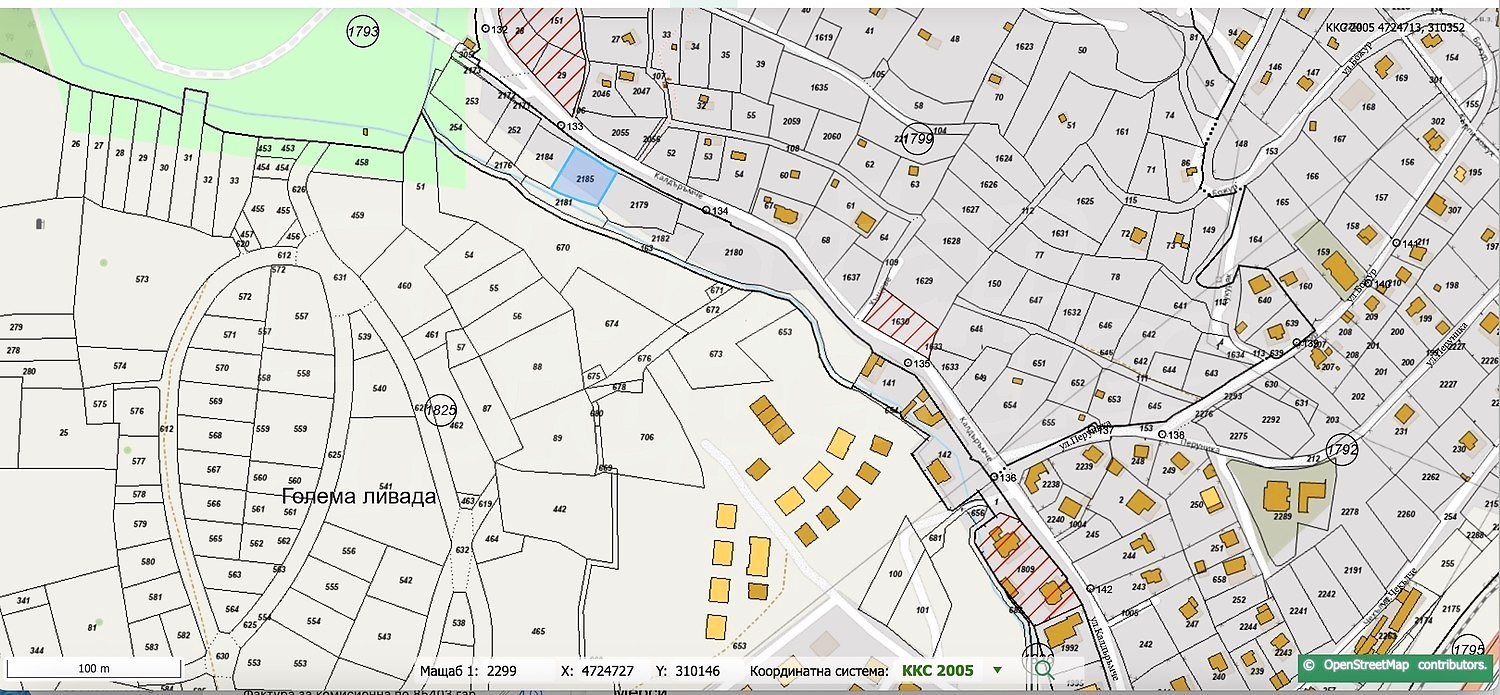
Task: Click the magnifier globe search icon
Action: pyautogui.click(x=1043, y=669)
